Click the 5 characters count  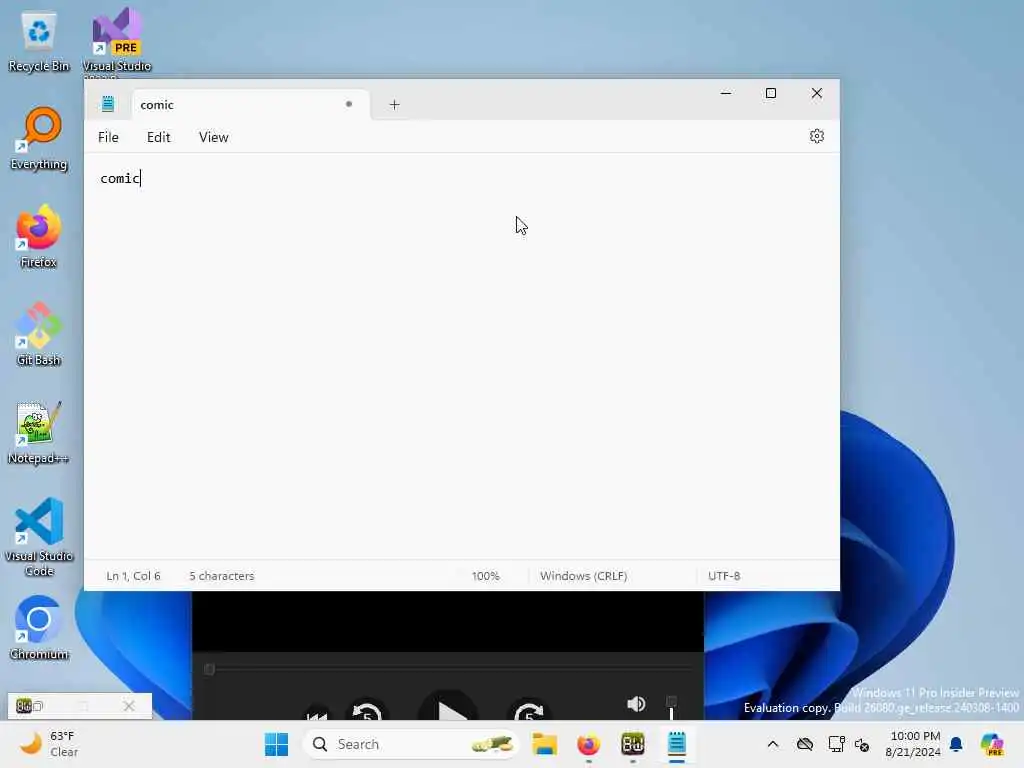coord(221,576)
